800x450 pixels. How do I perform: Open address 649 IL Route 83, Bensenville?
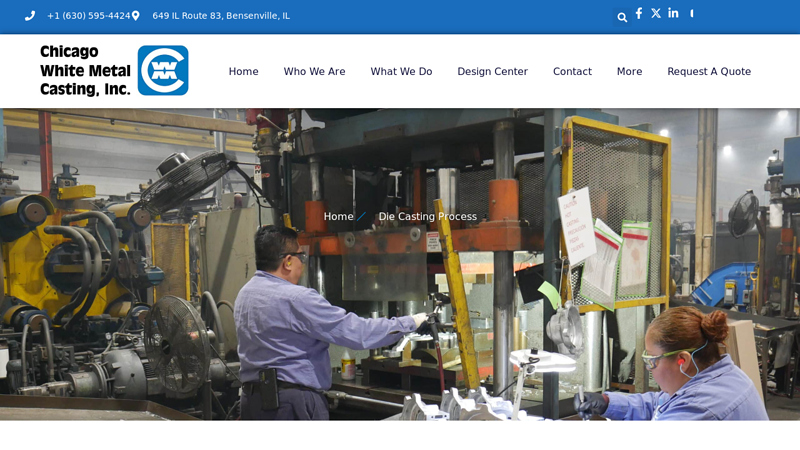pos(221,16)
